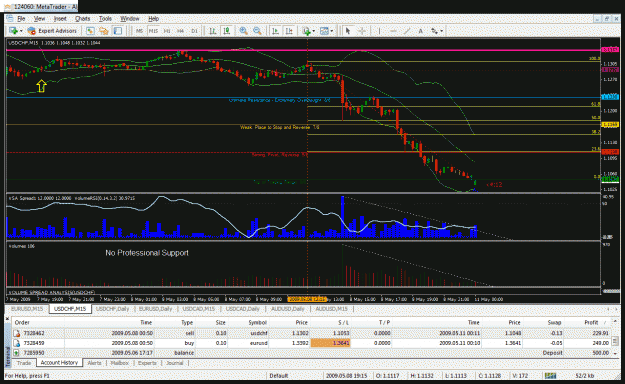Select the Trendline drawing tool
Screen dimensions: 625x384
click(x=407, y=31)
